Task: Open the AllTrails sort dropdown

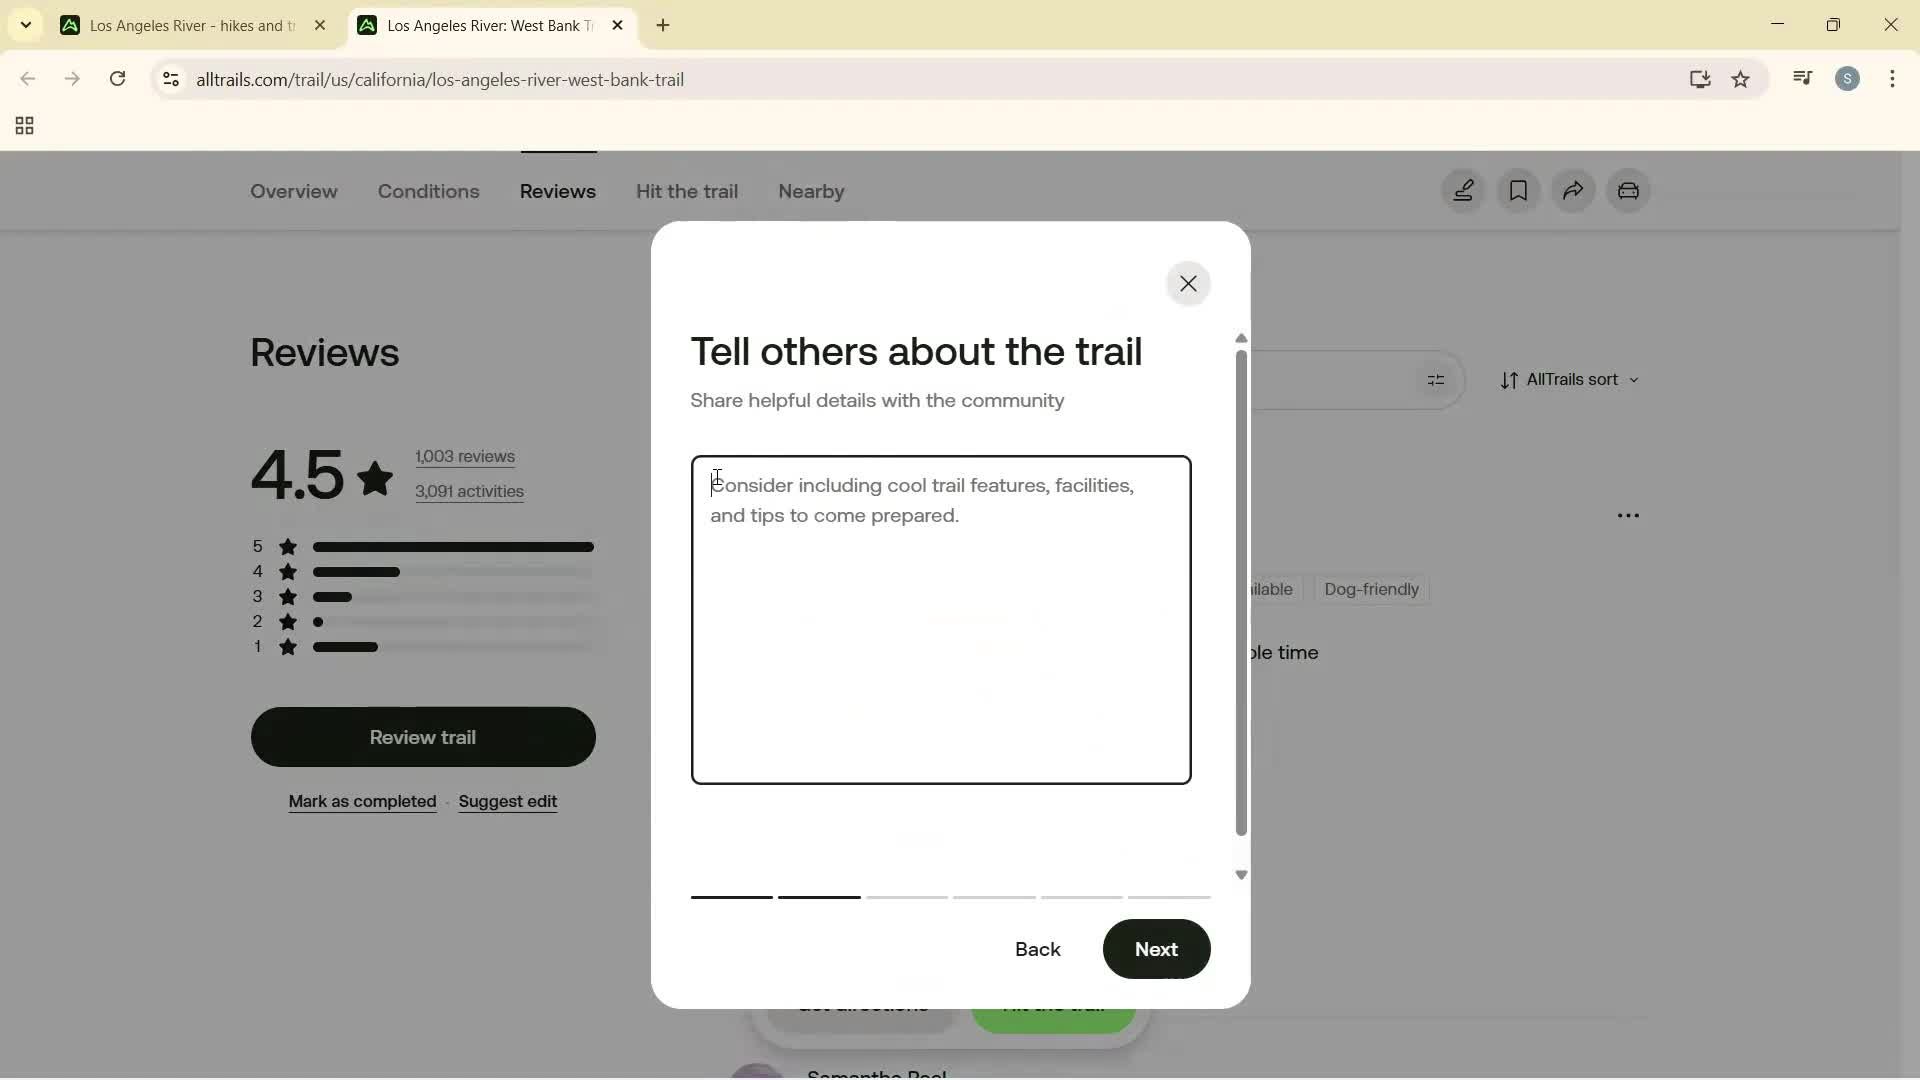Action: 1568,380
